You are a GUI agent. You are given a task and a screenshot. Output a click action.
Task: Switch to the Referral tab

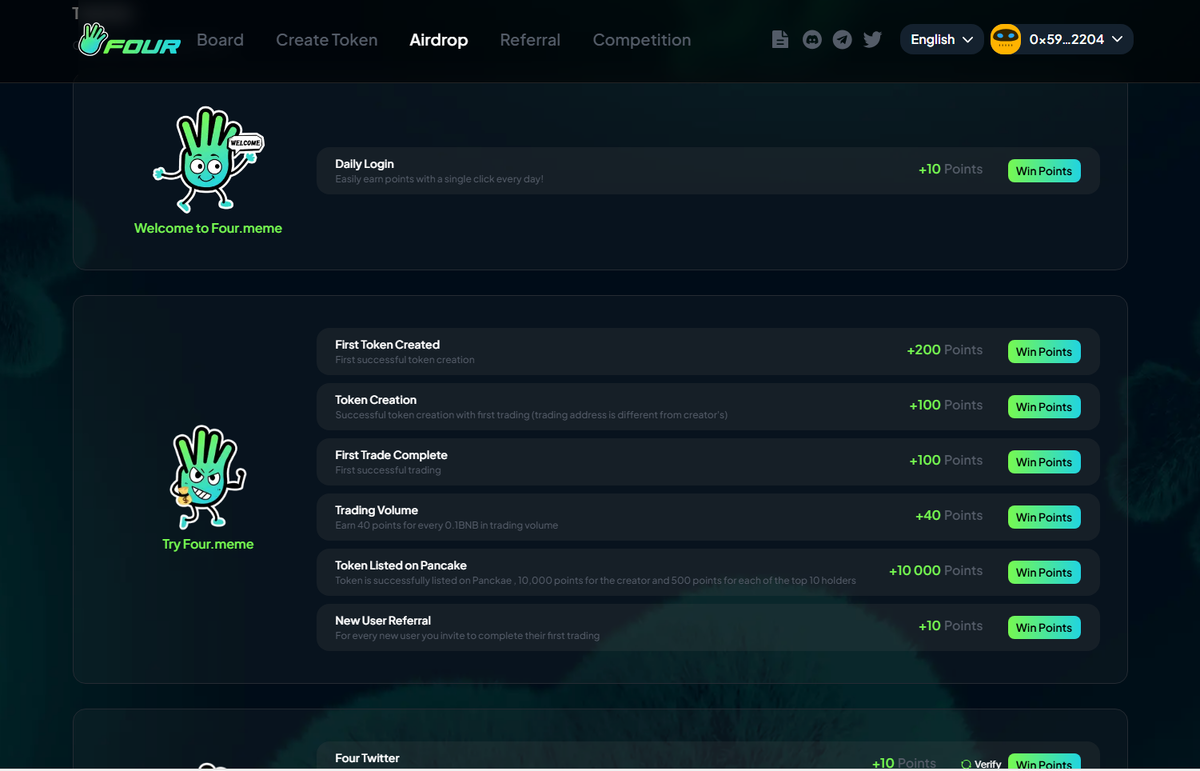click(x=530, y=40)
